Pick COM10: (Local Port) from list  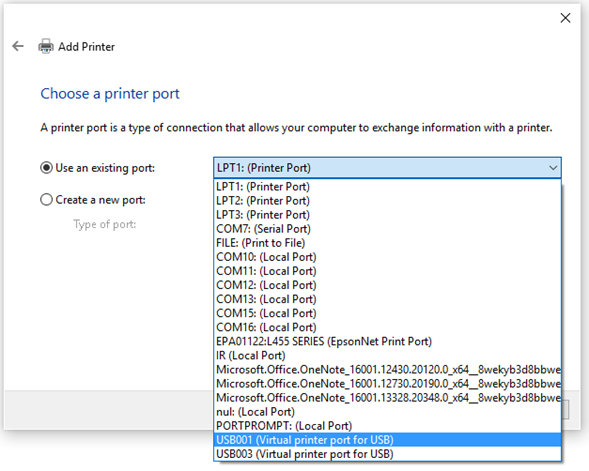[x=388, y=257]
